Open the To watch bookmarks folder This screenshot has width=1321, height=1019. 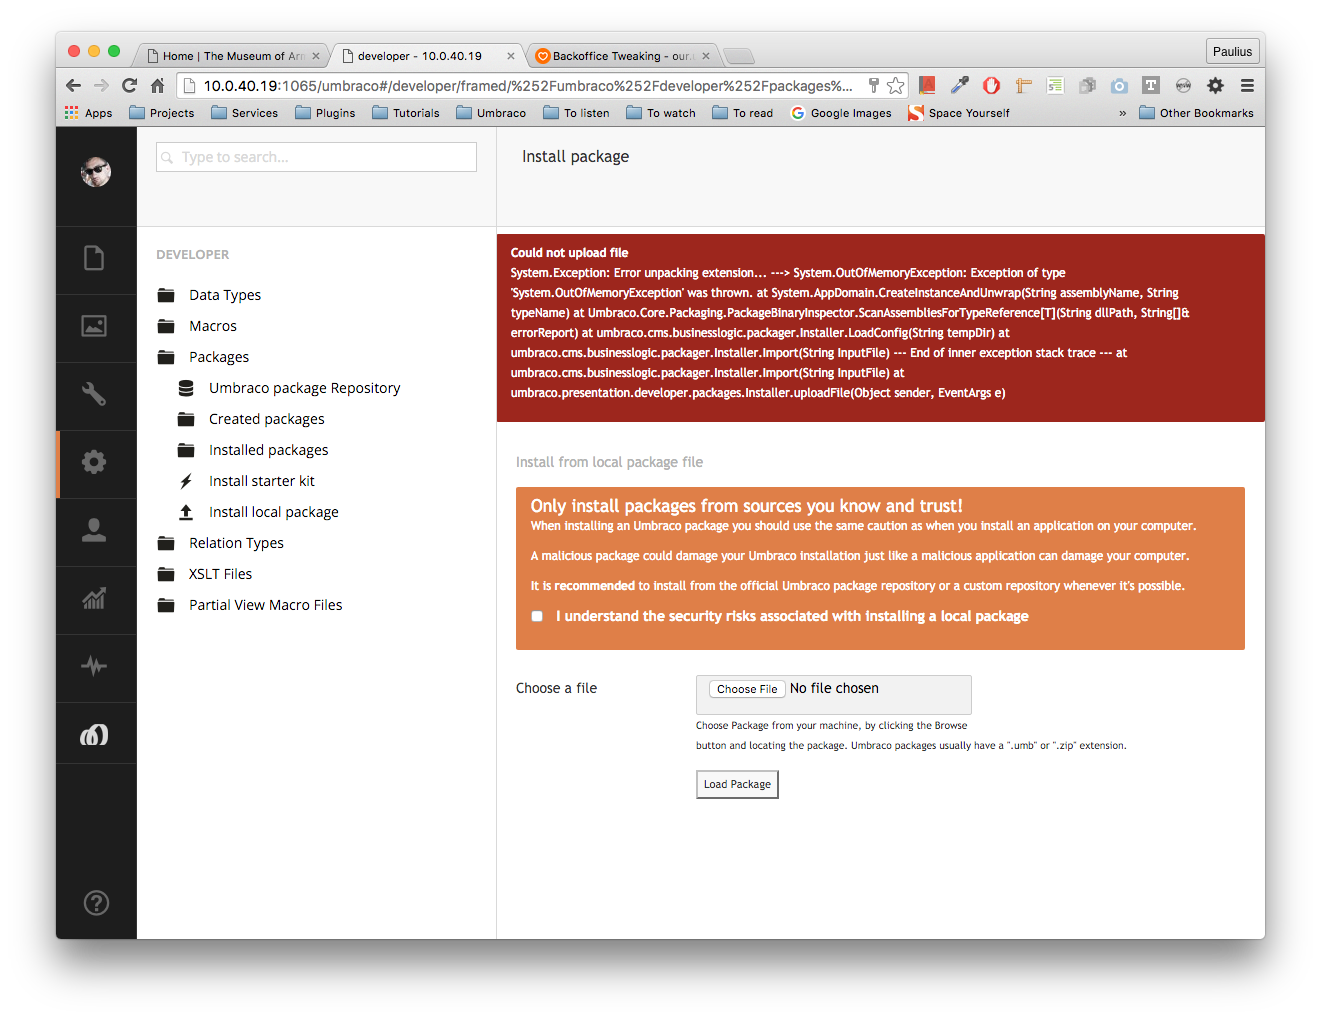pos(661,113)
